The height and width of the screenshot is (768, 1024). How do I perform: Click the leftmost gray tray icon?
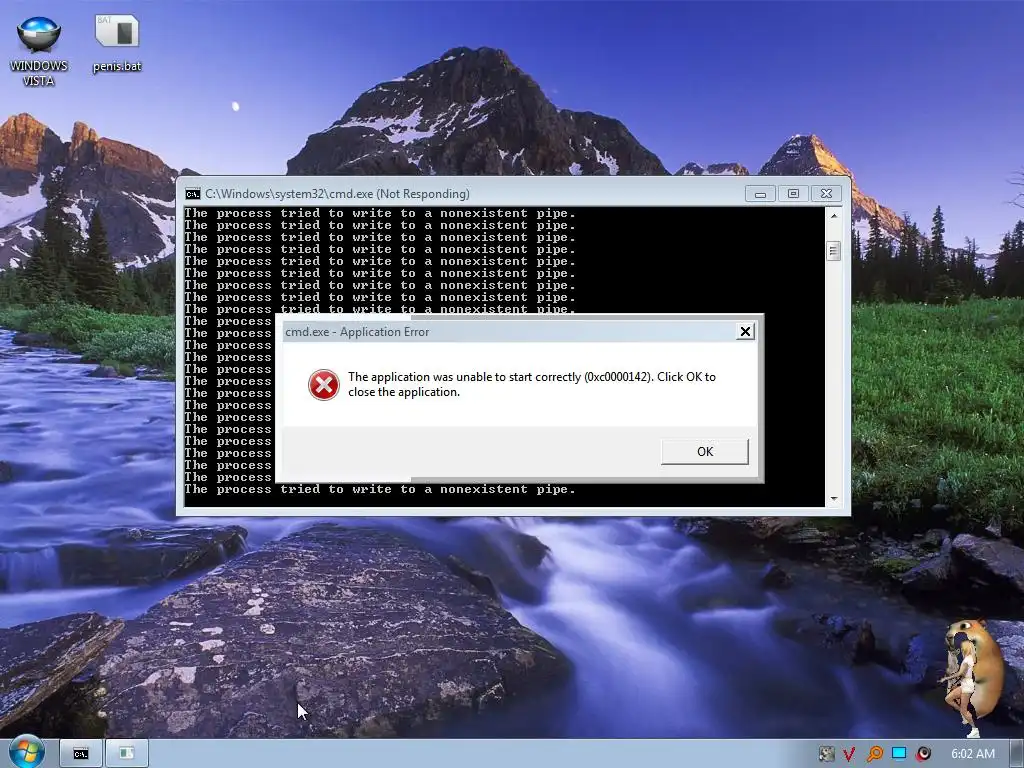pyautogui.click(x=826, y=754)
